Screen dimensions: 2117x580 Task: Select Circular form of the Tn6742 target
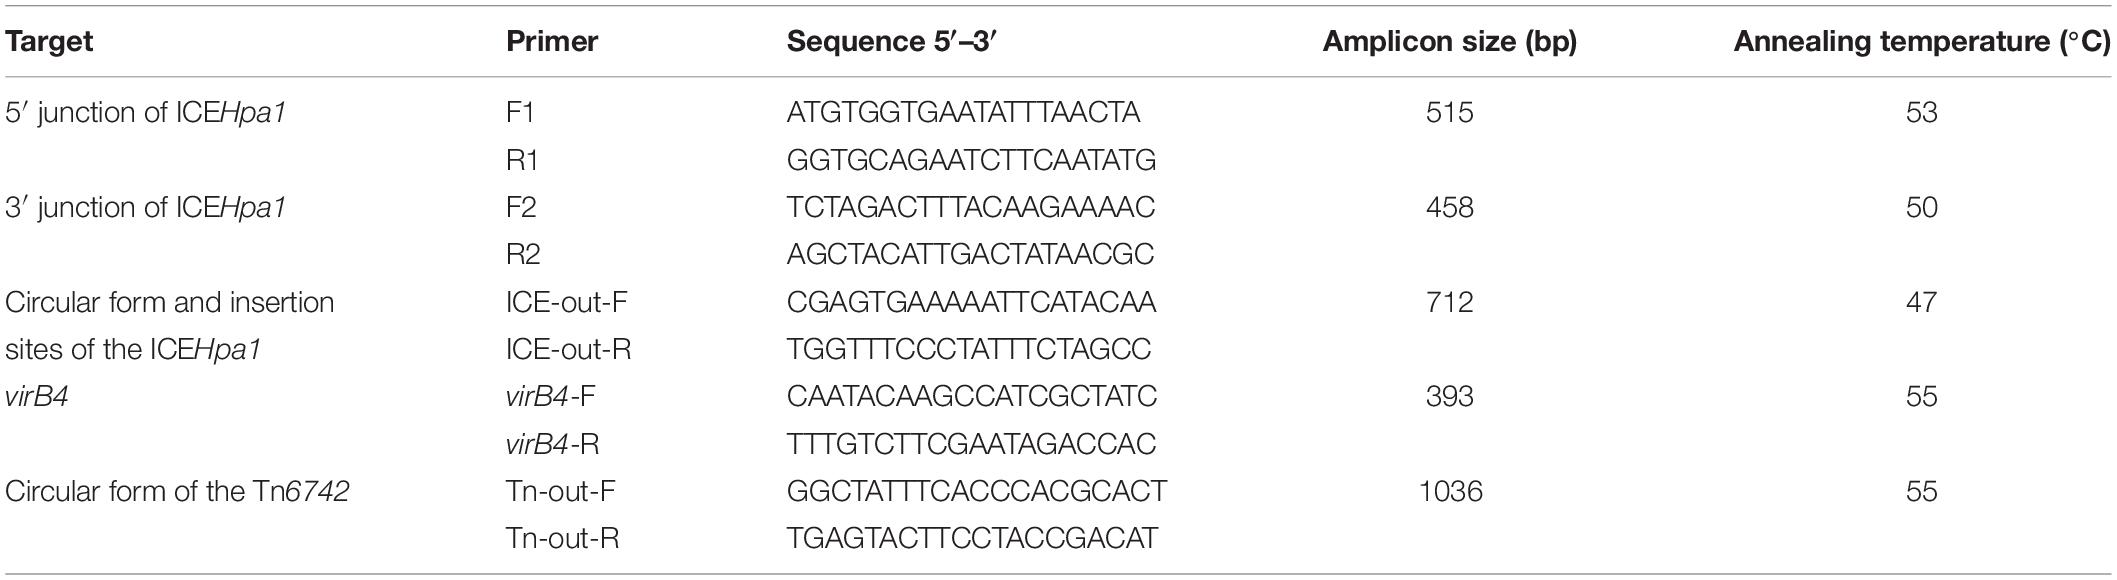click(x=177, y=491)
